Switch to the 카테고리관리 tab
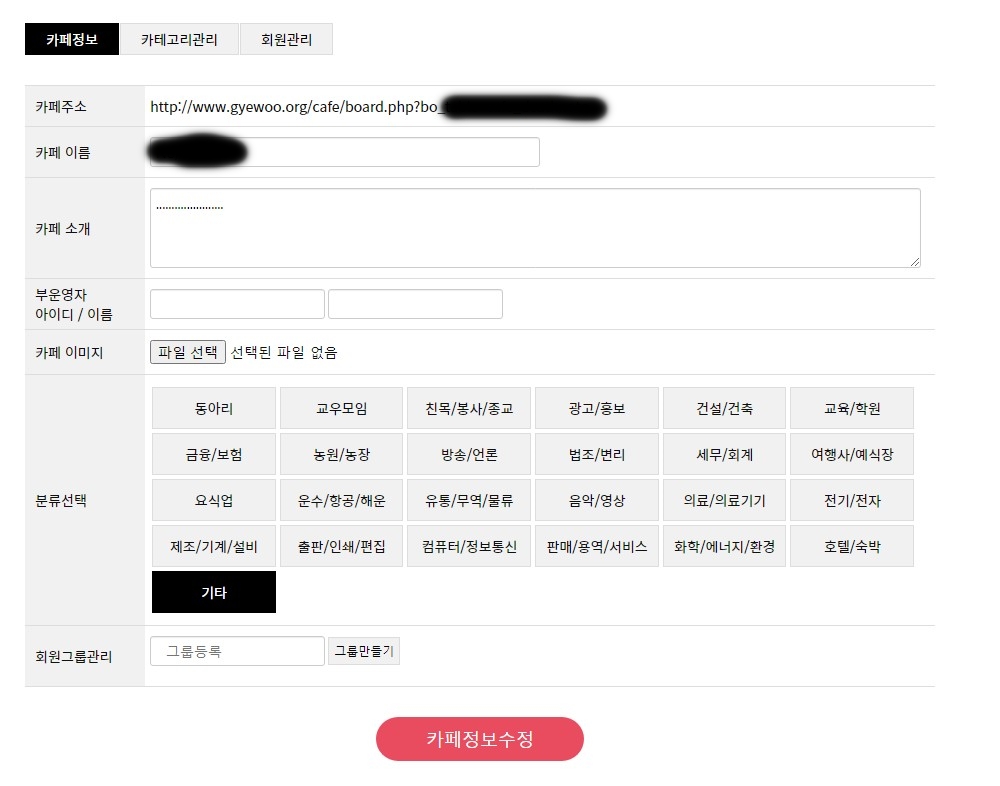Image resolution: width=1000 pixels, height=786 pixels. 179,40
